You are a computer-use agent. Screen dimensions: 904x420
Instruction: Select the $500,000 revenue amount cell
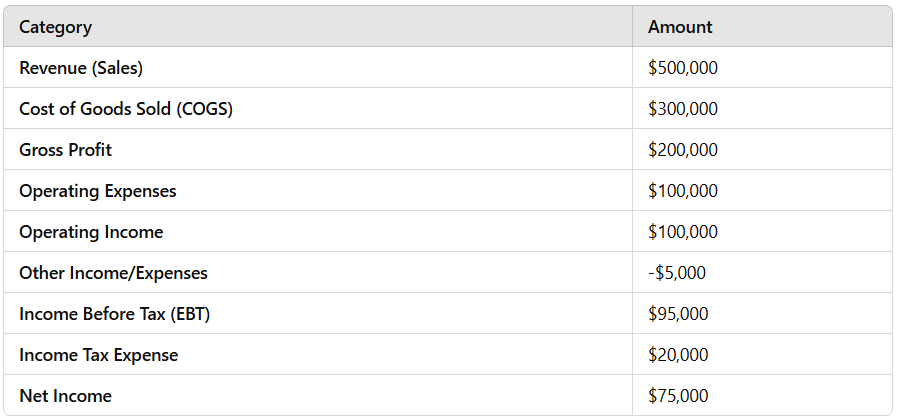tap(683, 68)
